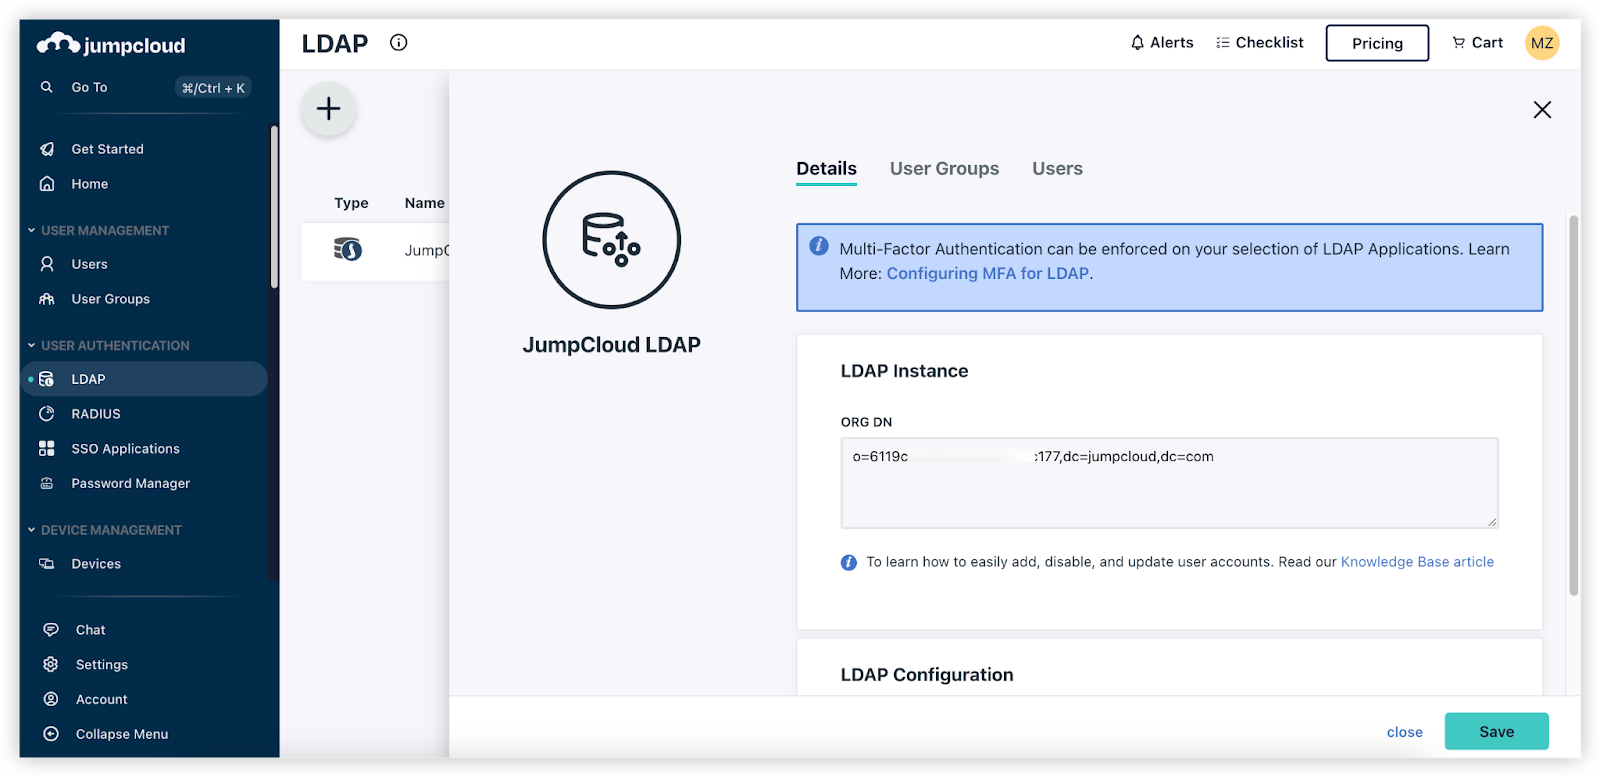Open Password Manager from sidebar

[130, 483]
